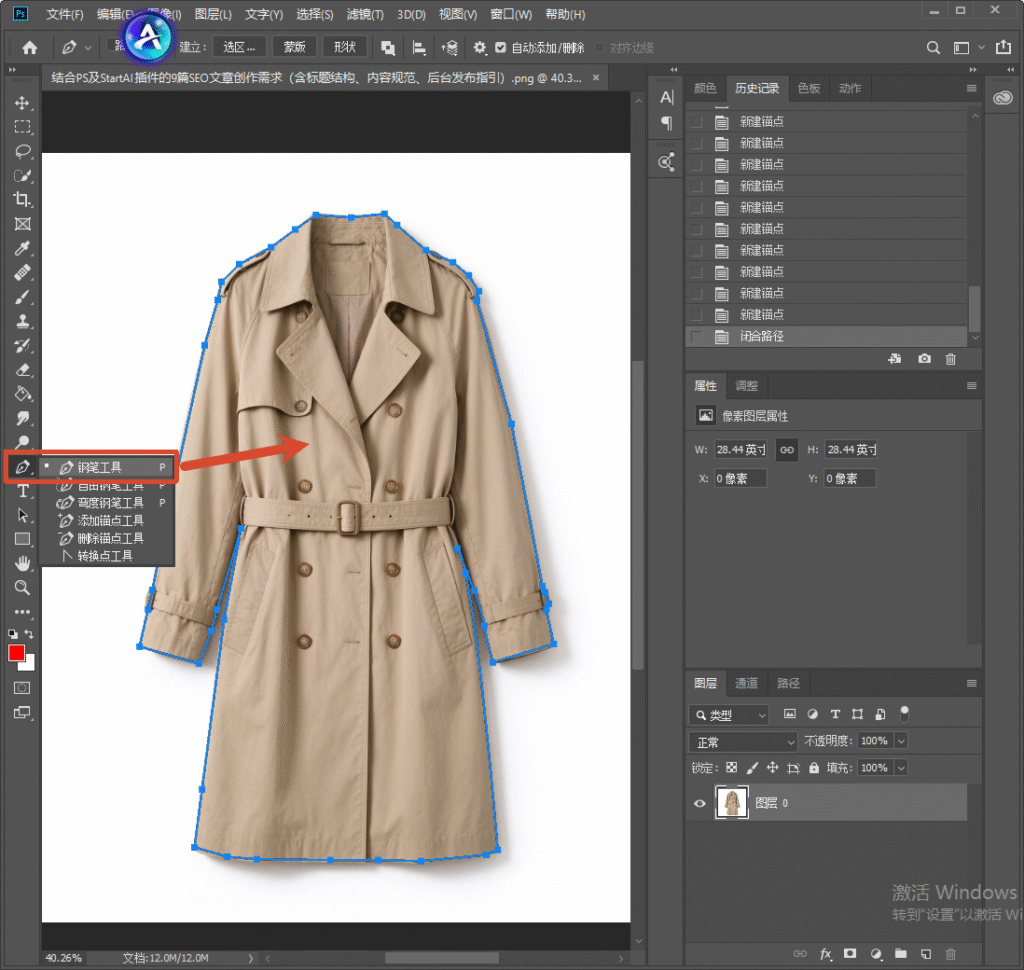Image resolution: width=1024 pixels, height=970 pixels.
Task: Select the Eyedropper tool
Action: [x=22, y=248]
